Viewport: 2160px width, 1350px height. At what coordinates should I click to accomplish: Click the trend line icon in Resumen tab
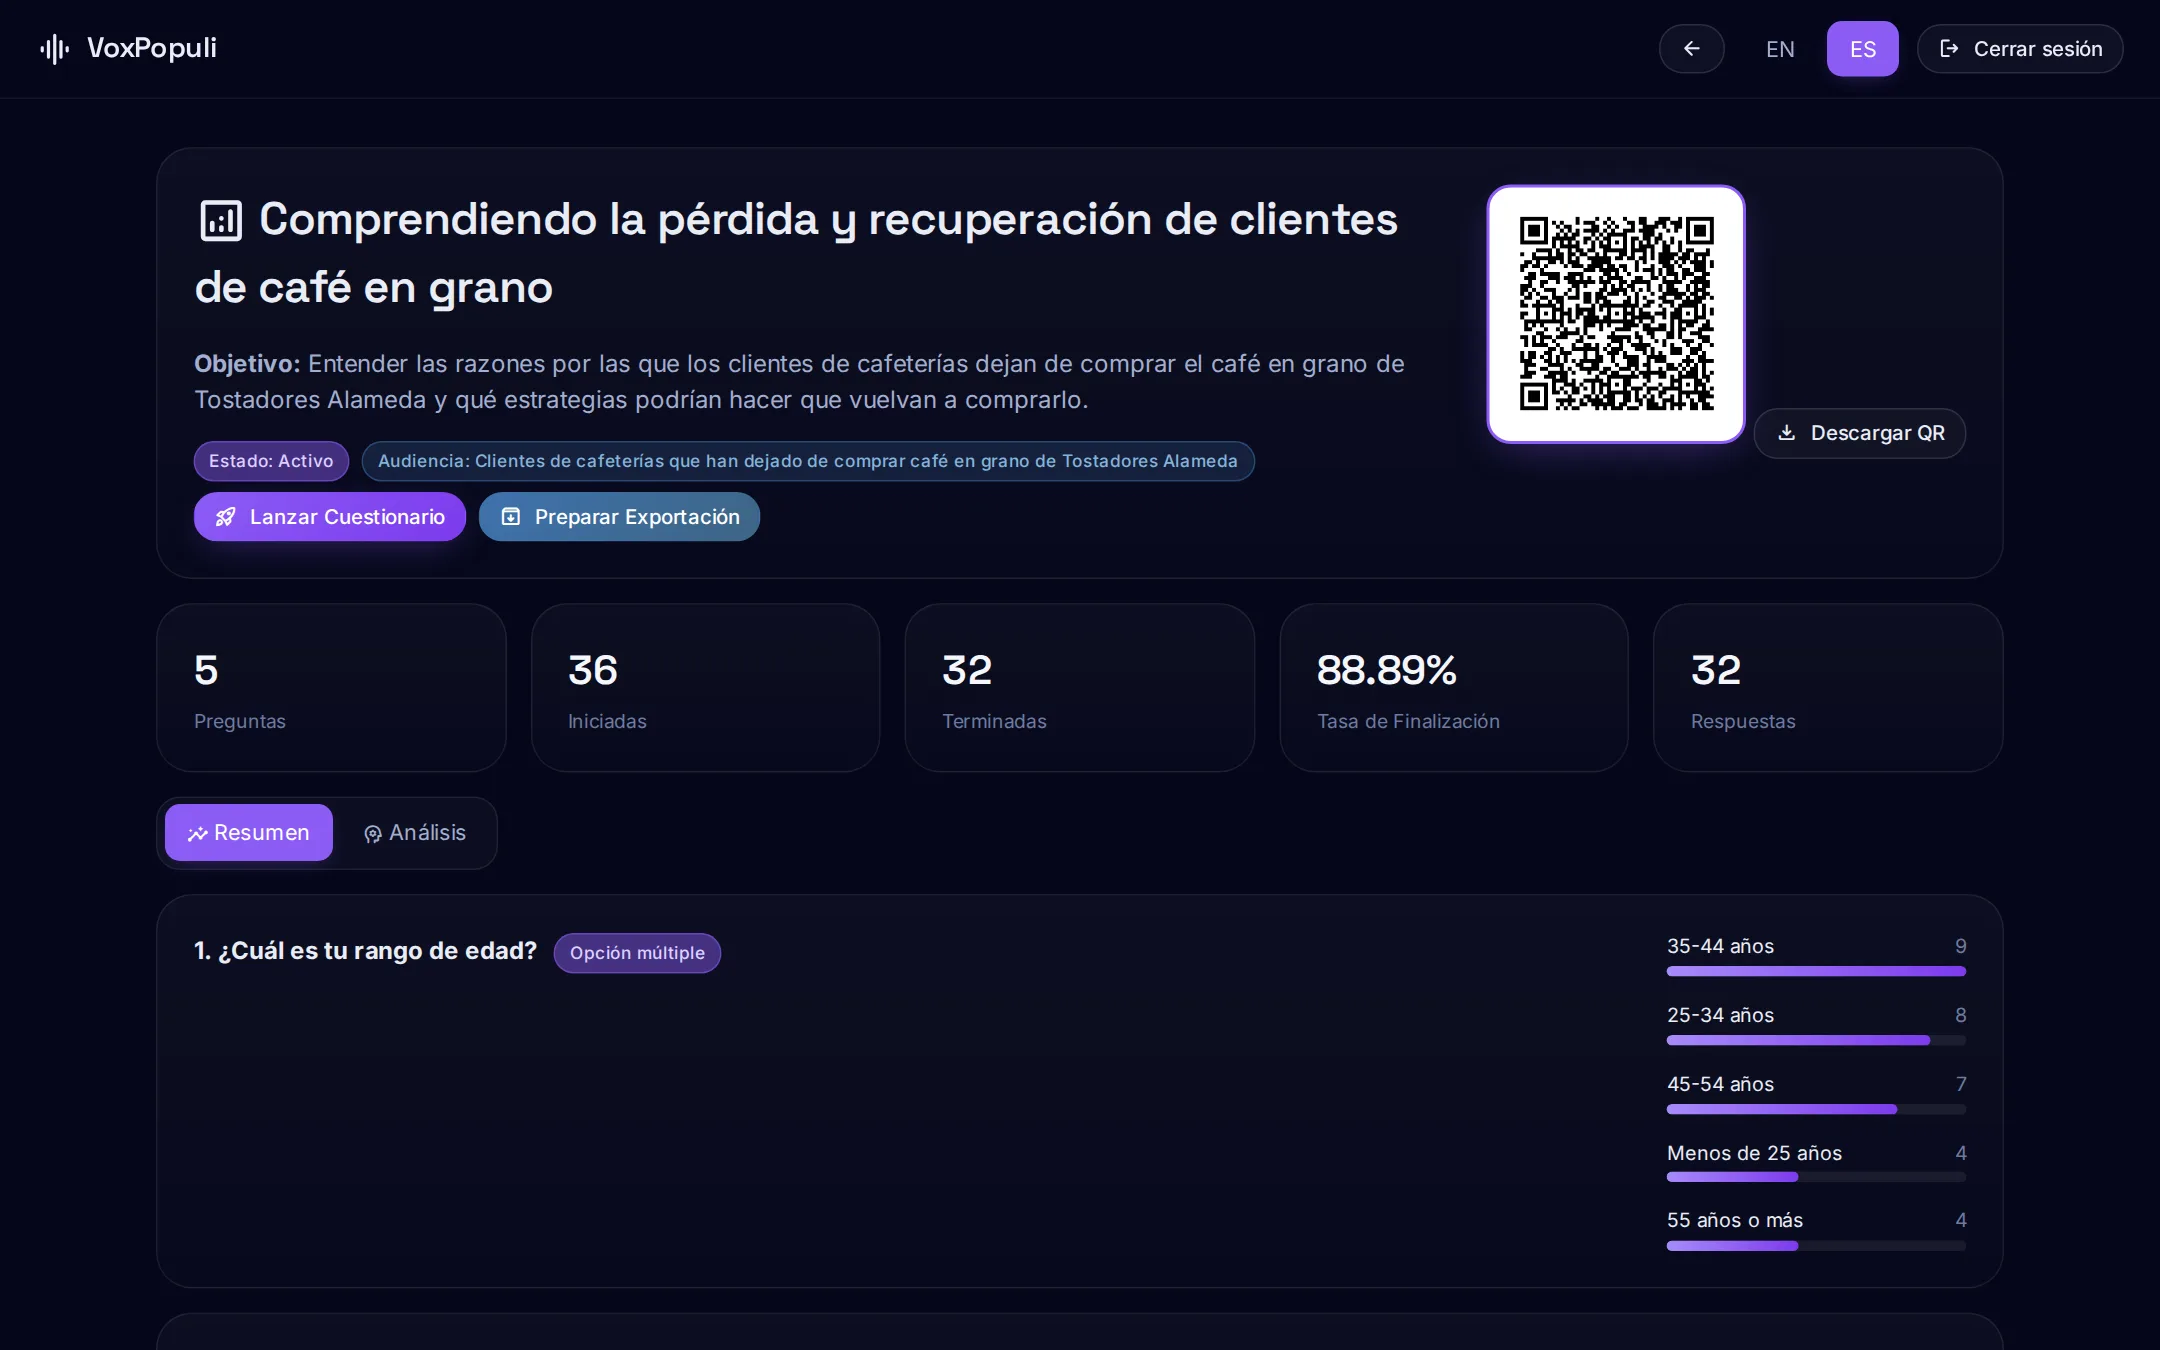[x=198, y=834]
